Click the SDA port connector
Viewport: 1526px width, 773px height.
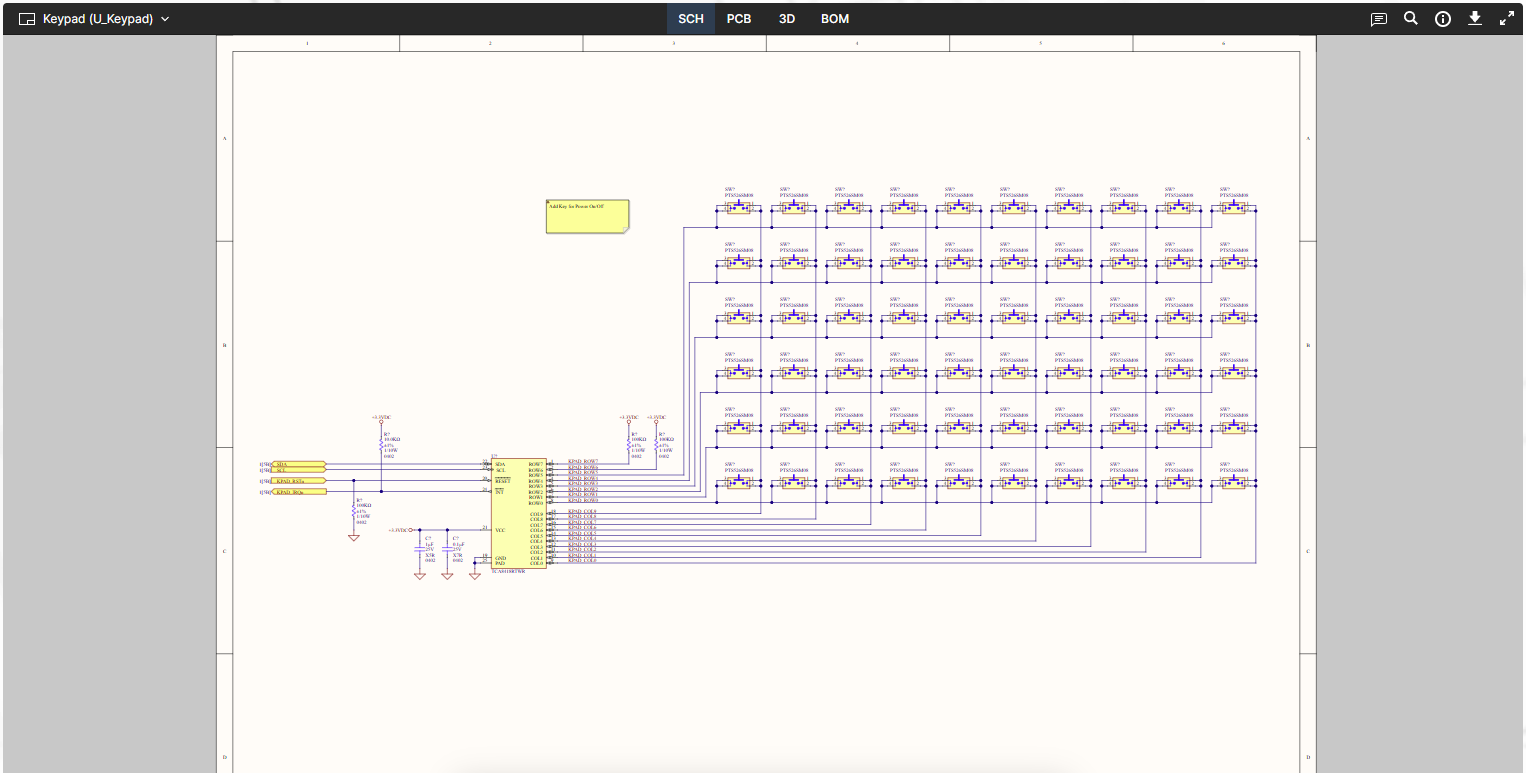[x=298, y=465]
